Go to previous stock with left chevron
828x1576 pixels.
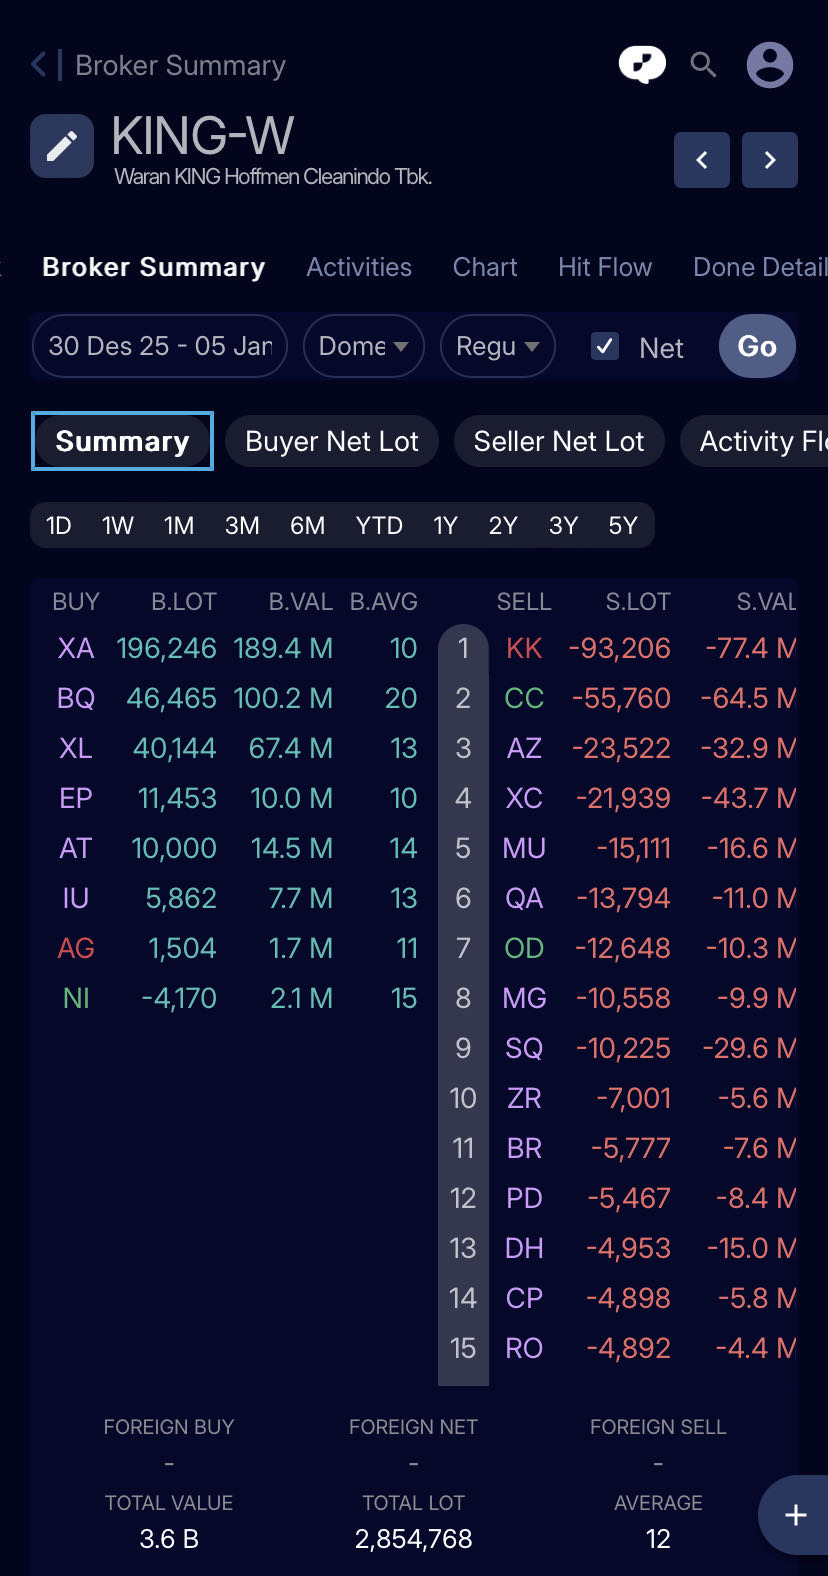pos(702,160)
